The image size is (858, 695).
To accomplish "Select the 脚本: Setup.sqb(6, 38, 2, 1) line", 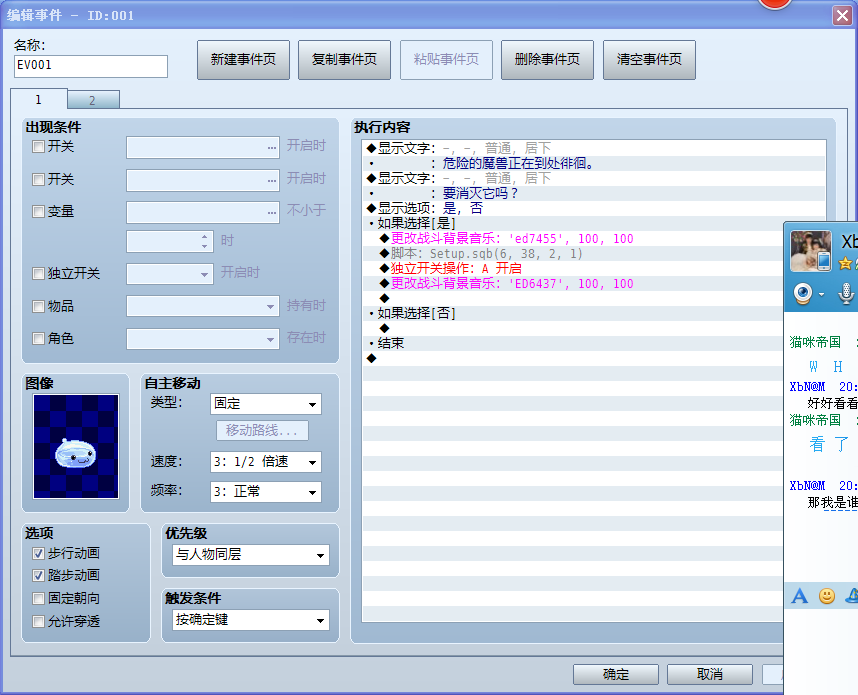I will [x=573, y=253].
